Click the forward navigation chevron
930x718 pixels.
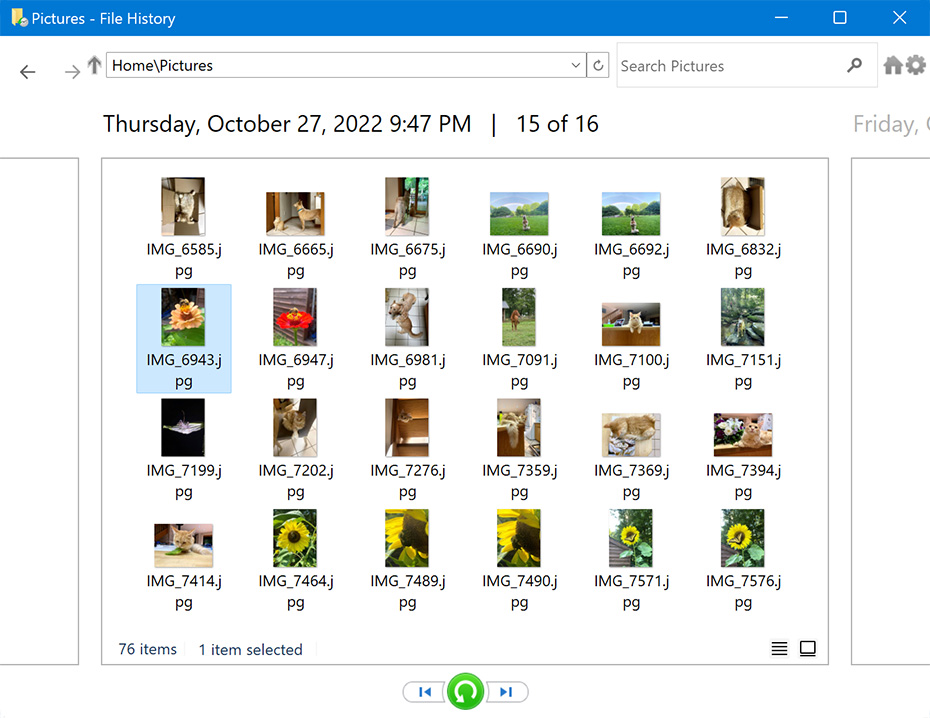click(x=70, y=71)
